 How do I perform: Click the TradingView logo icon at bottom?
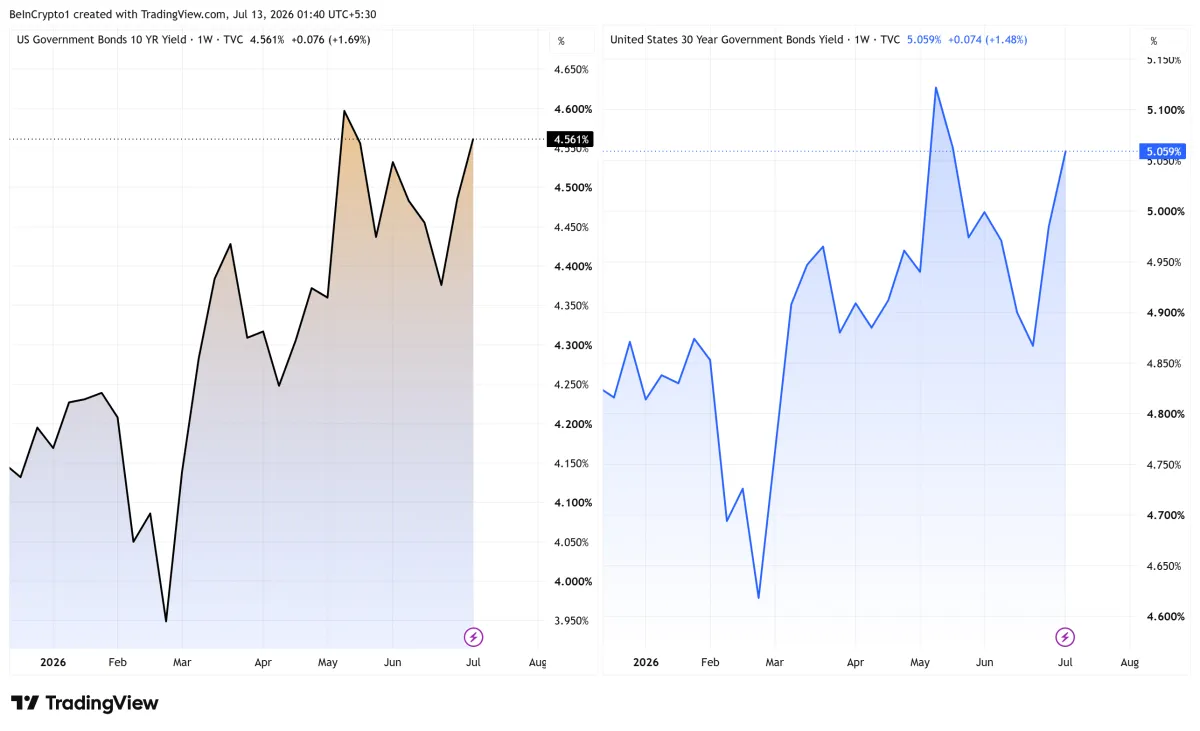click(x=25, y=703)
